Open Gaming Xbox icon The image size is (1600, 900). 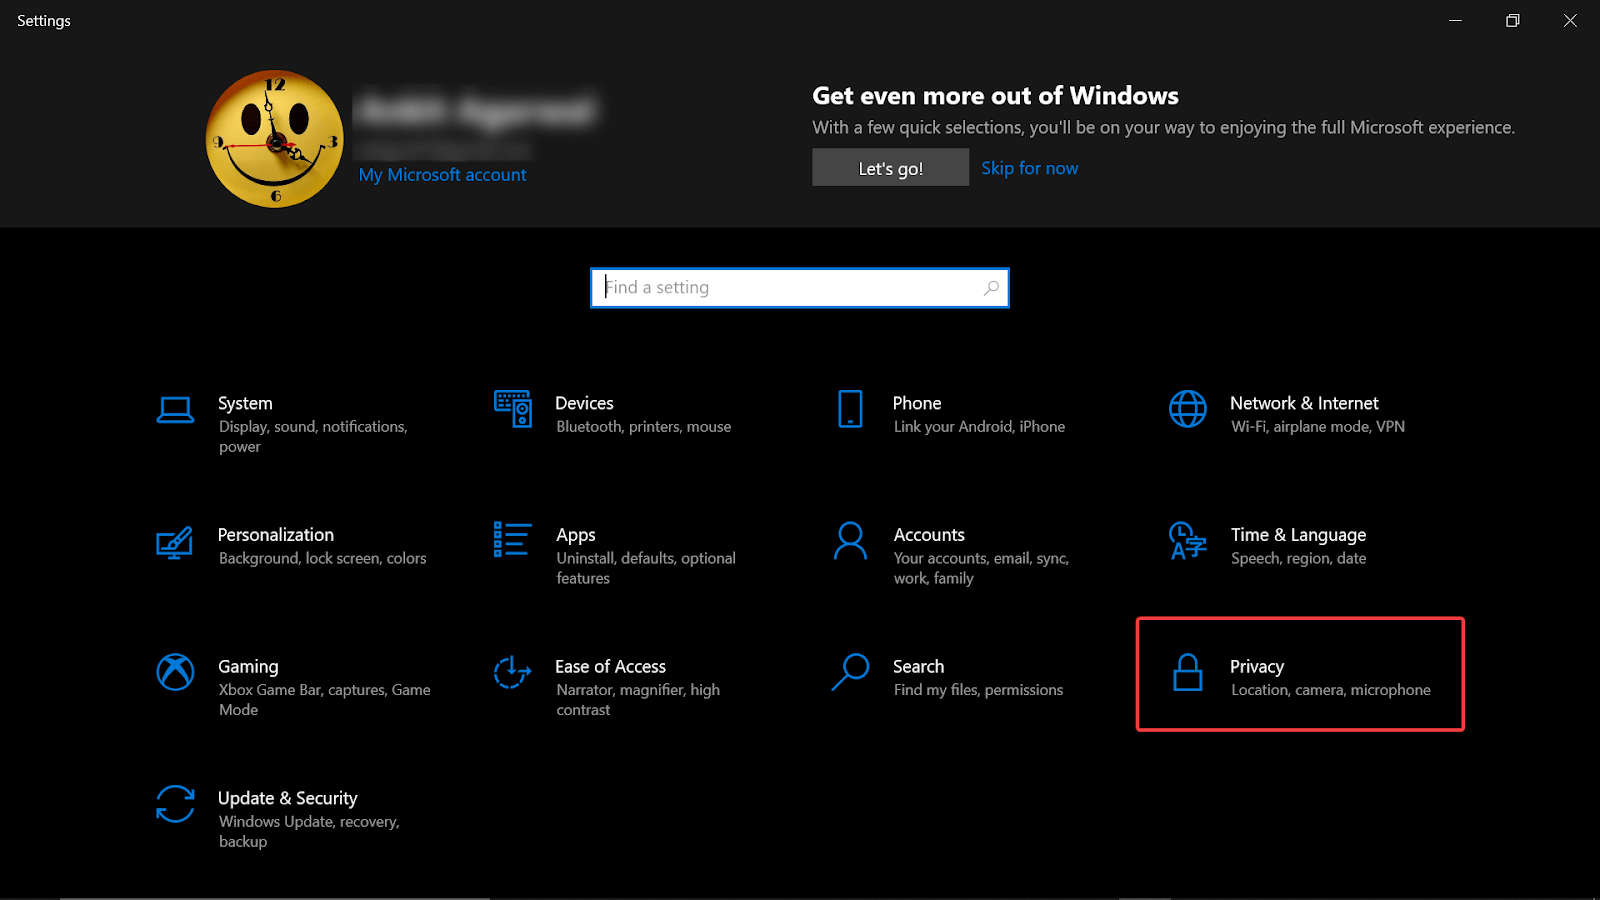coord(175,672)
